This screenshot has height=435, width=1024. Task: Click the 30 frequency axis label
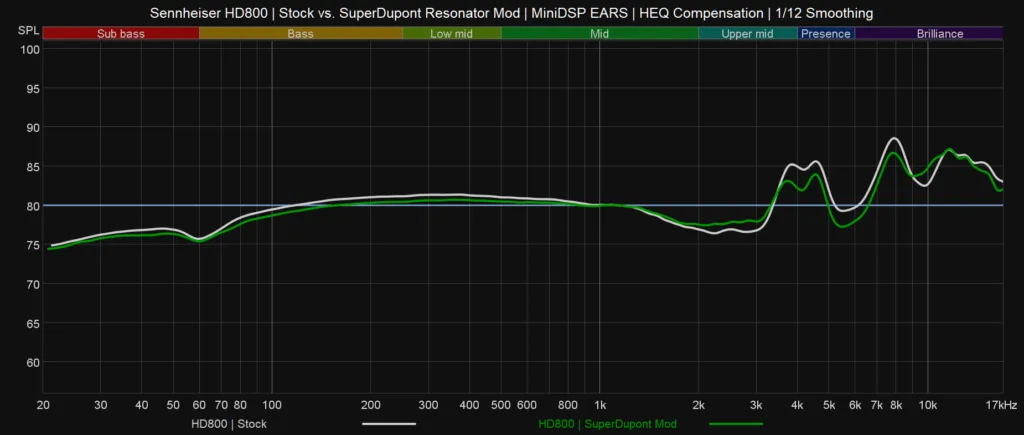[101, 406]
